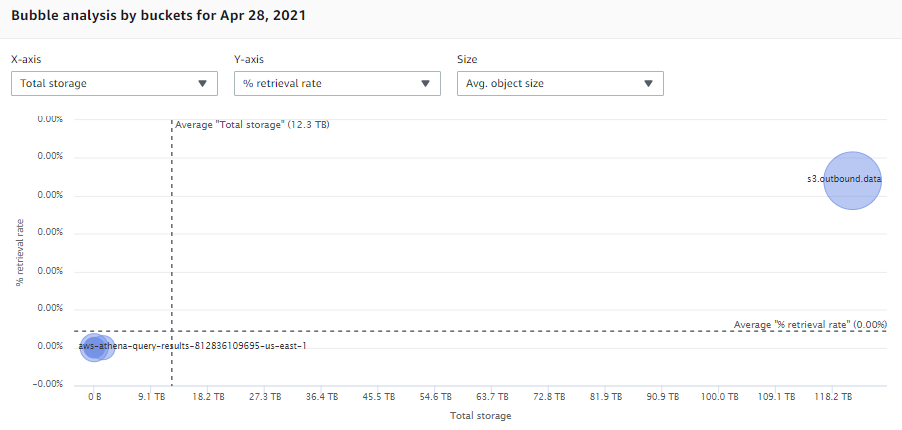Click the % retrieval rate vertical axis title

20,252
